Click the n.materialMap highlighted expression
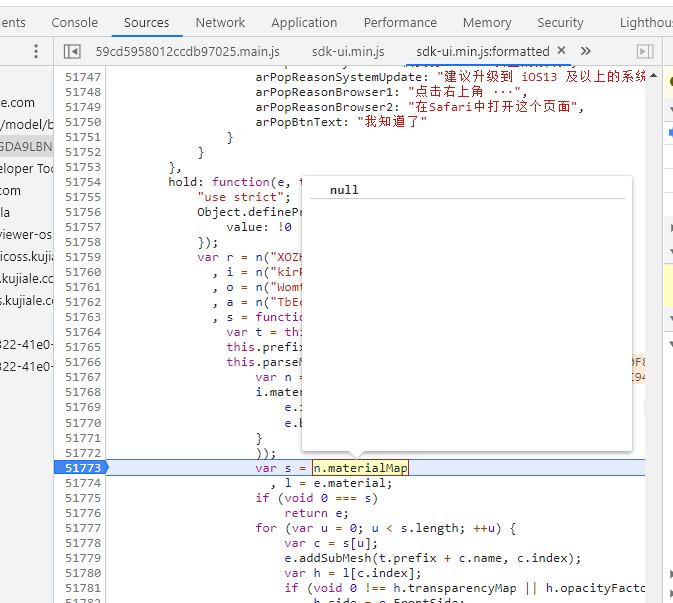The image size is (673, 603). click(x=360, y=468)
